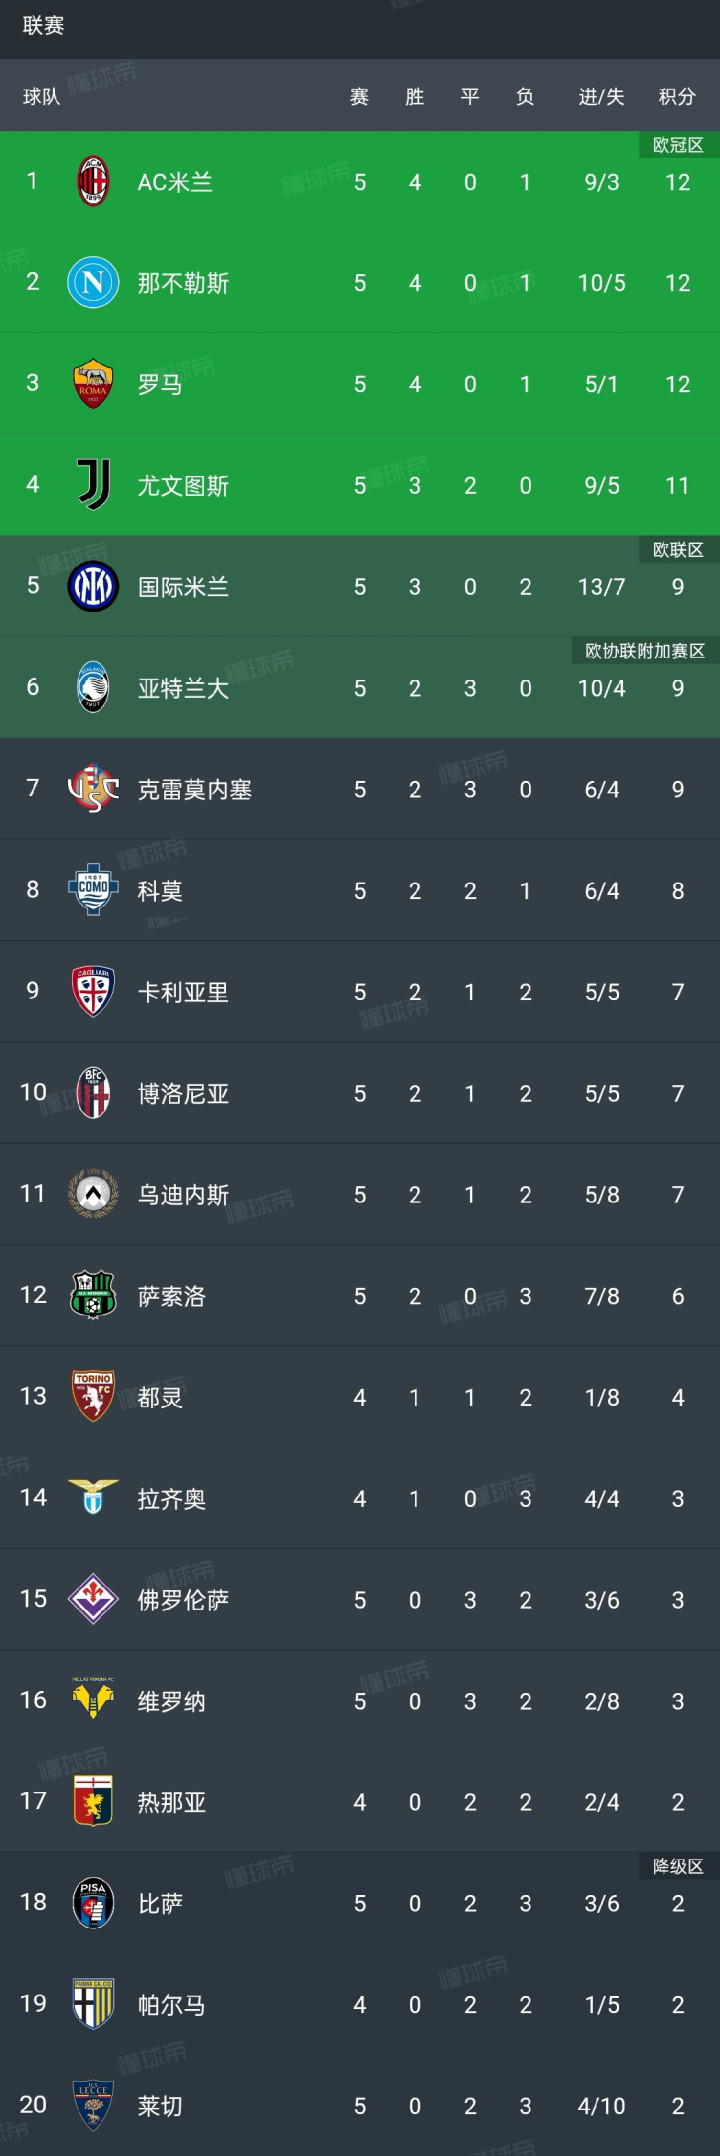Tap the 欧协联附加赛区 label
Image resolution: width=720 pixels, height=2156 pixels.
[645, 652]
